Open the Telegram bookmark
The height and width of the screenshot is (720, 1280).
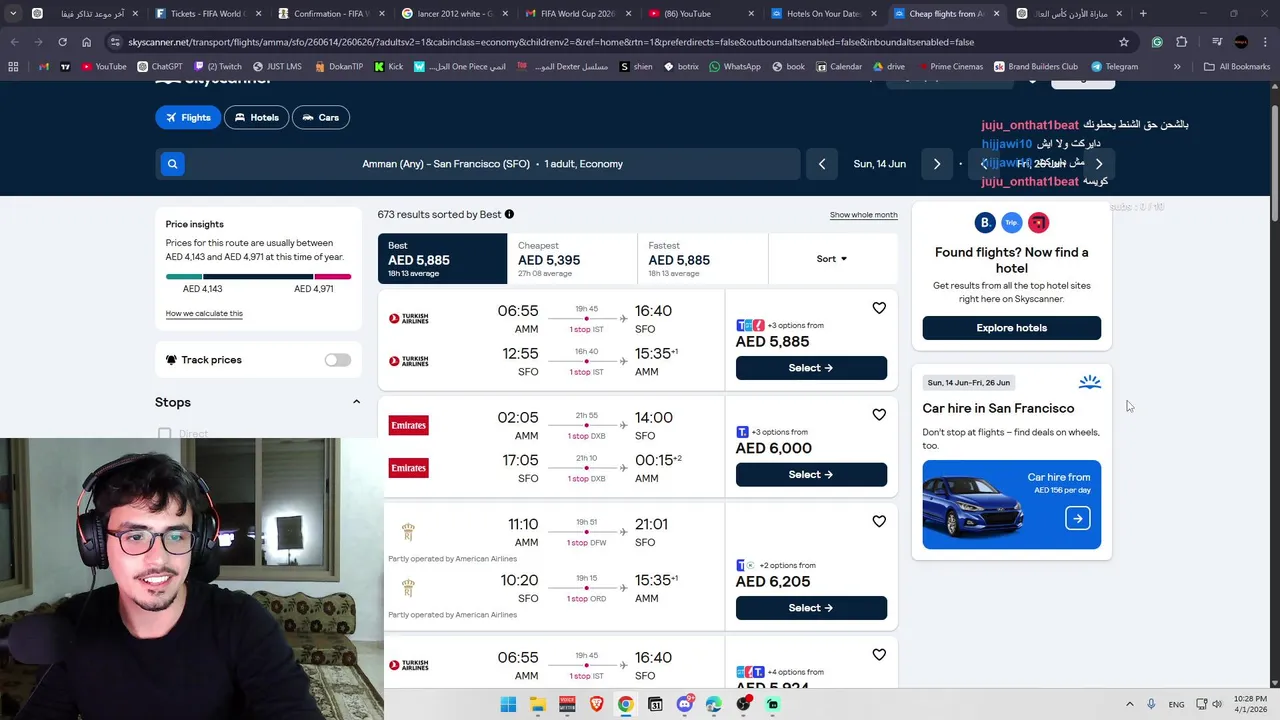coord(1115,66)
